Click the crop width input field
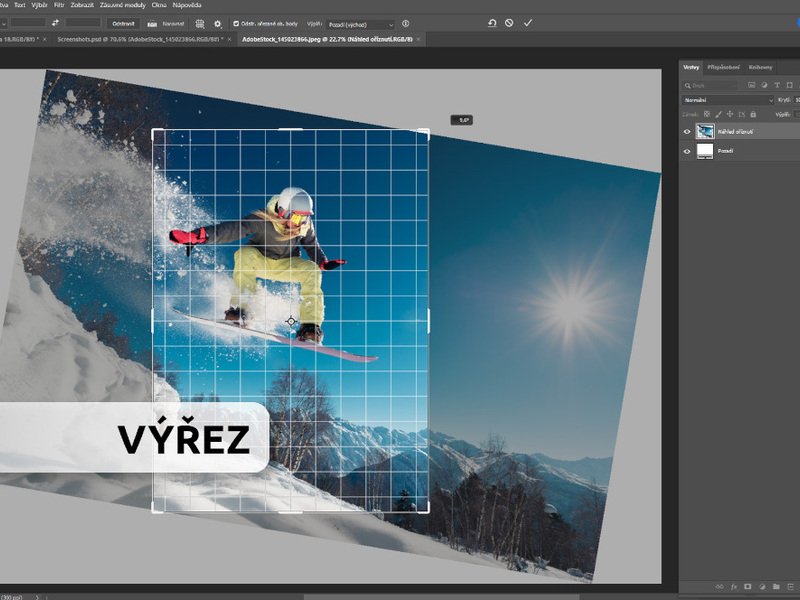800x600 pixels. click(x=29, y=23)
